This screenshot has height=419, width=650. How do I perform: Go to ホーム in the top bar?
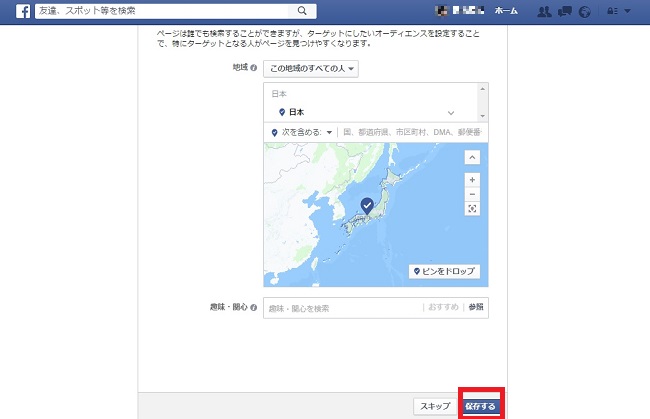coord(506,11)
